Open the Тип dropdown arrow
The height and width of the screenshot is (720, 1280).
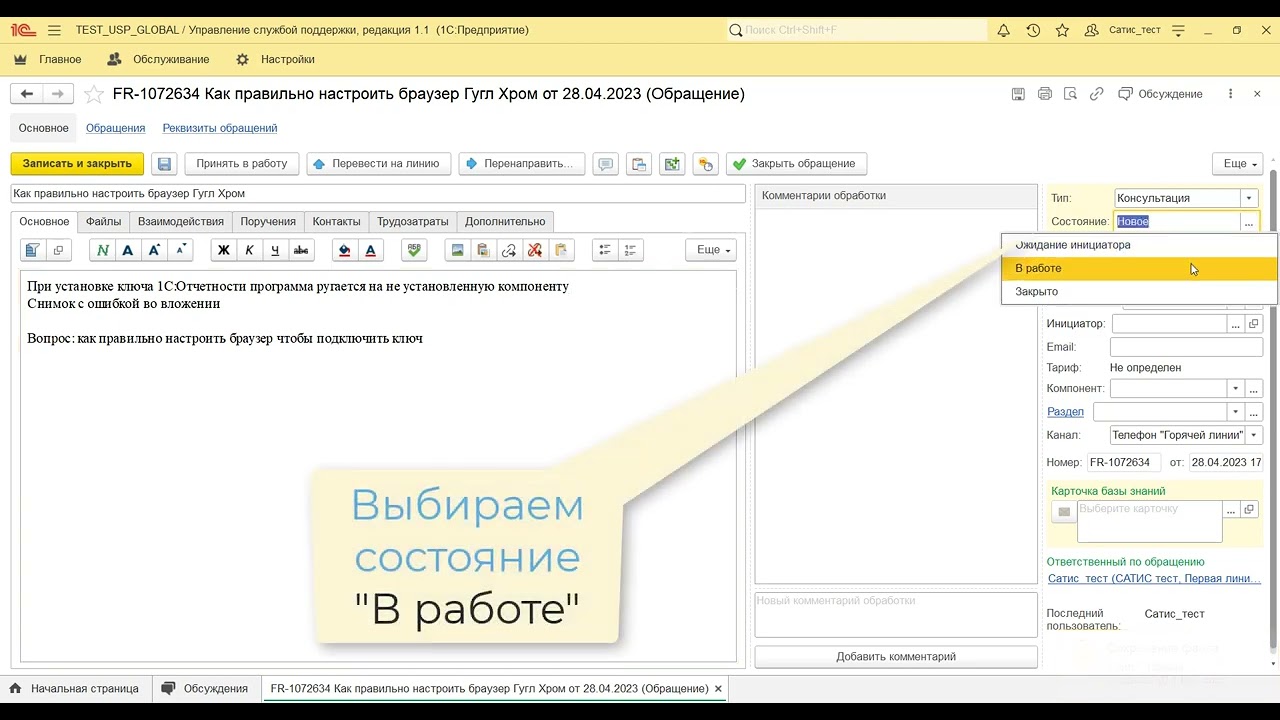coord(1248,198)
